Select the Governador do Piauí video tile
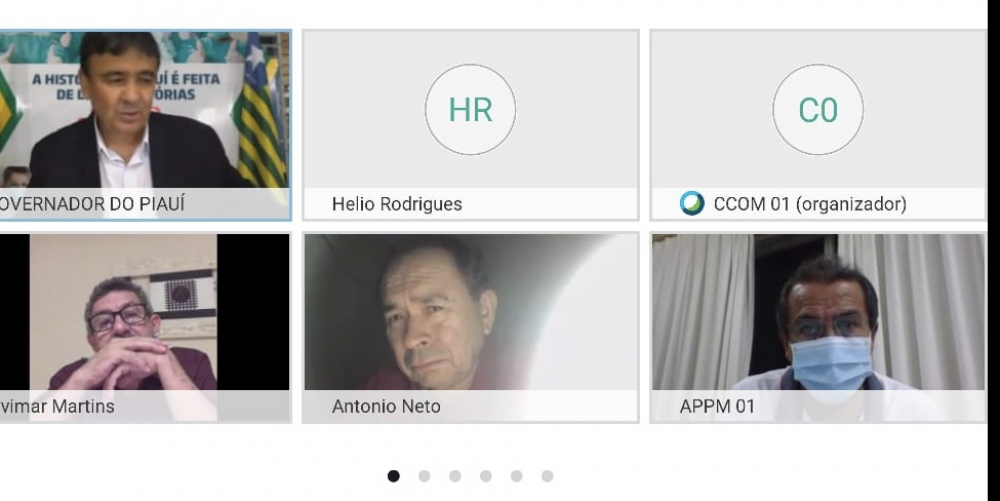The image size is (1000, 501). tap(145, 110)
